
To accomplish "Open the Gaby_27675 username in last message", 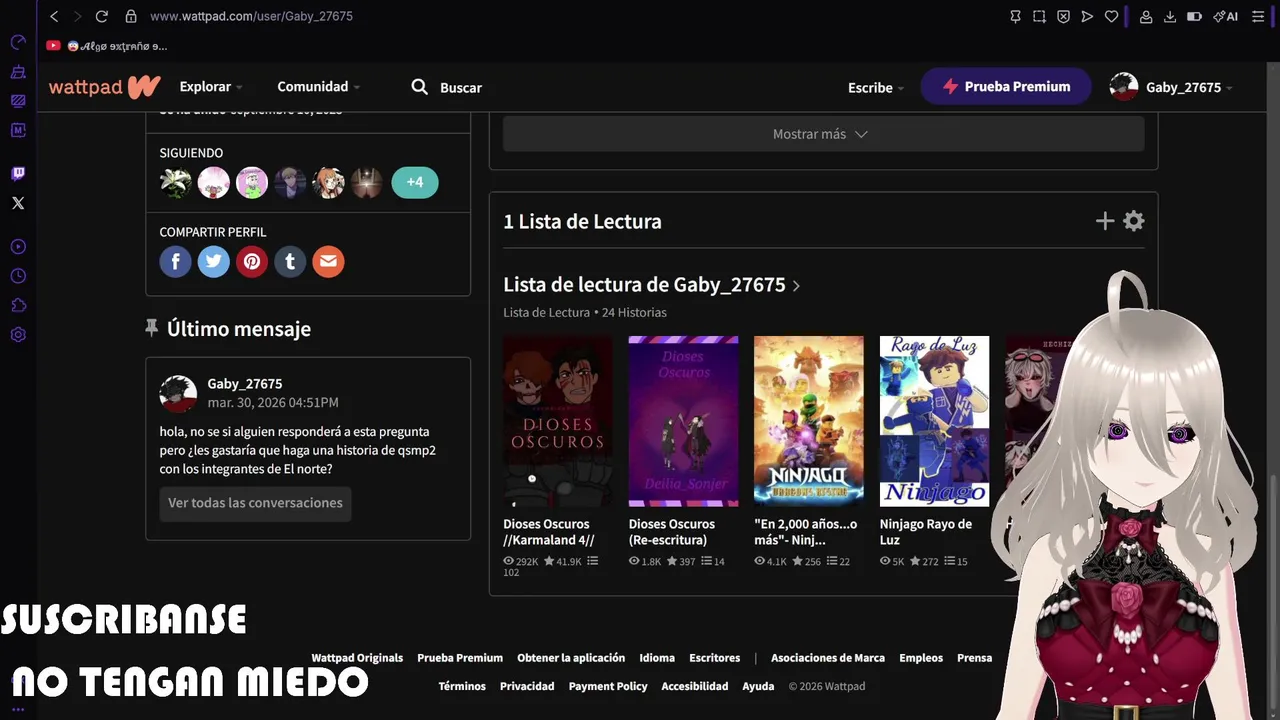I will tap(245, 384).
